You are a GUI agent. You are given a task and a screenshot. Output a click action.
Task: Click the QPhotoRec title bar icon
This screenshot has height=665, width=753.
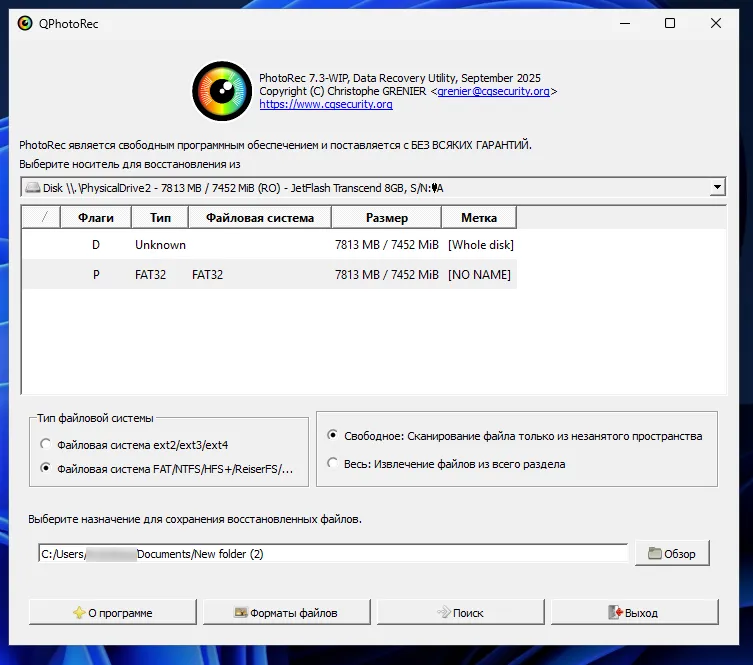click(x=24, y=23)
